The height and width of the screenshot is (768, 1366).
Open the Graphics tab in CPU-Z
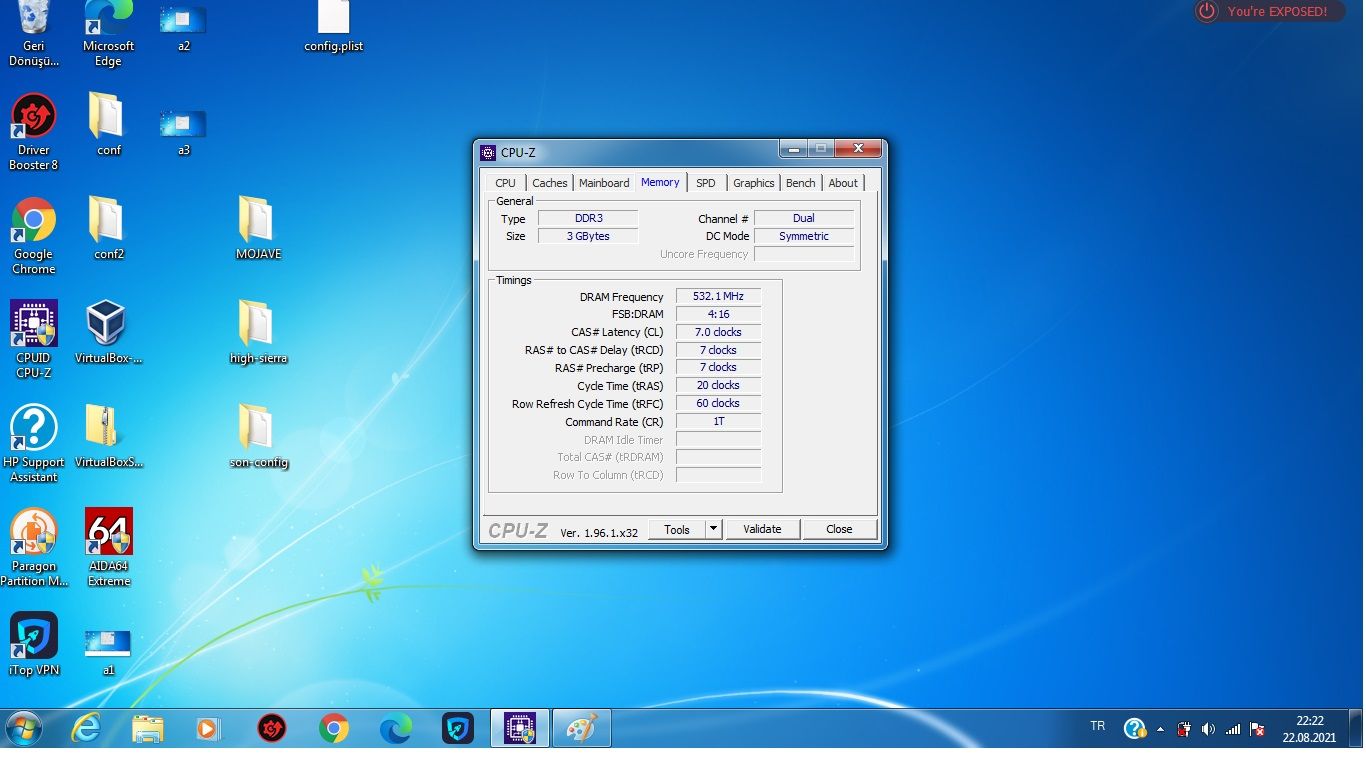753,183
